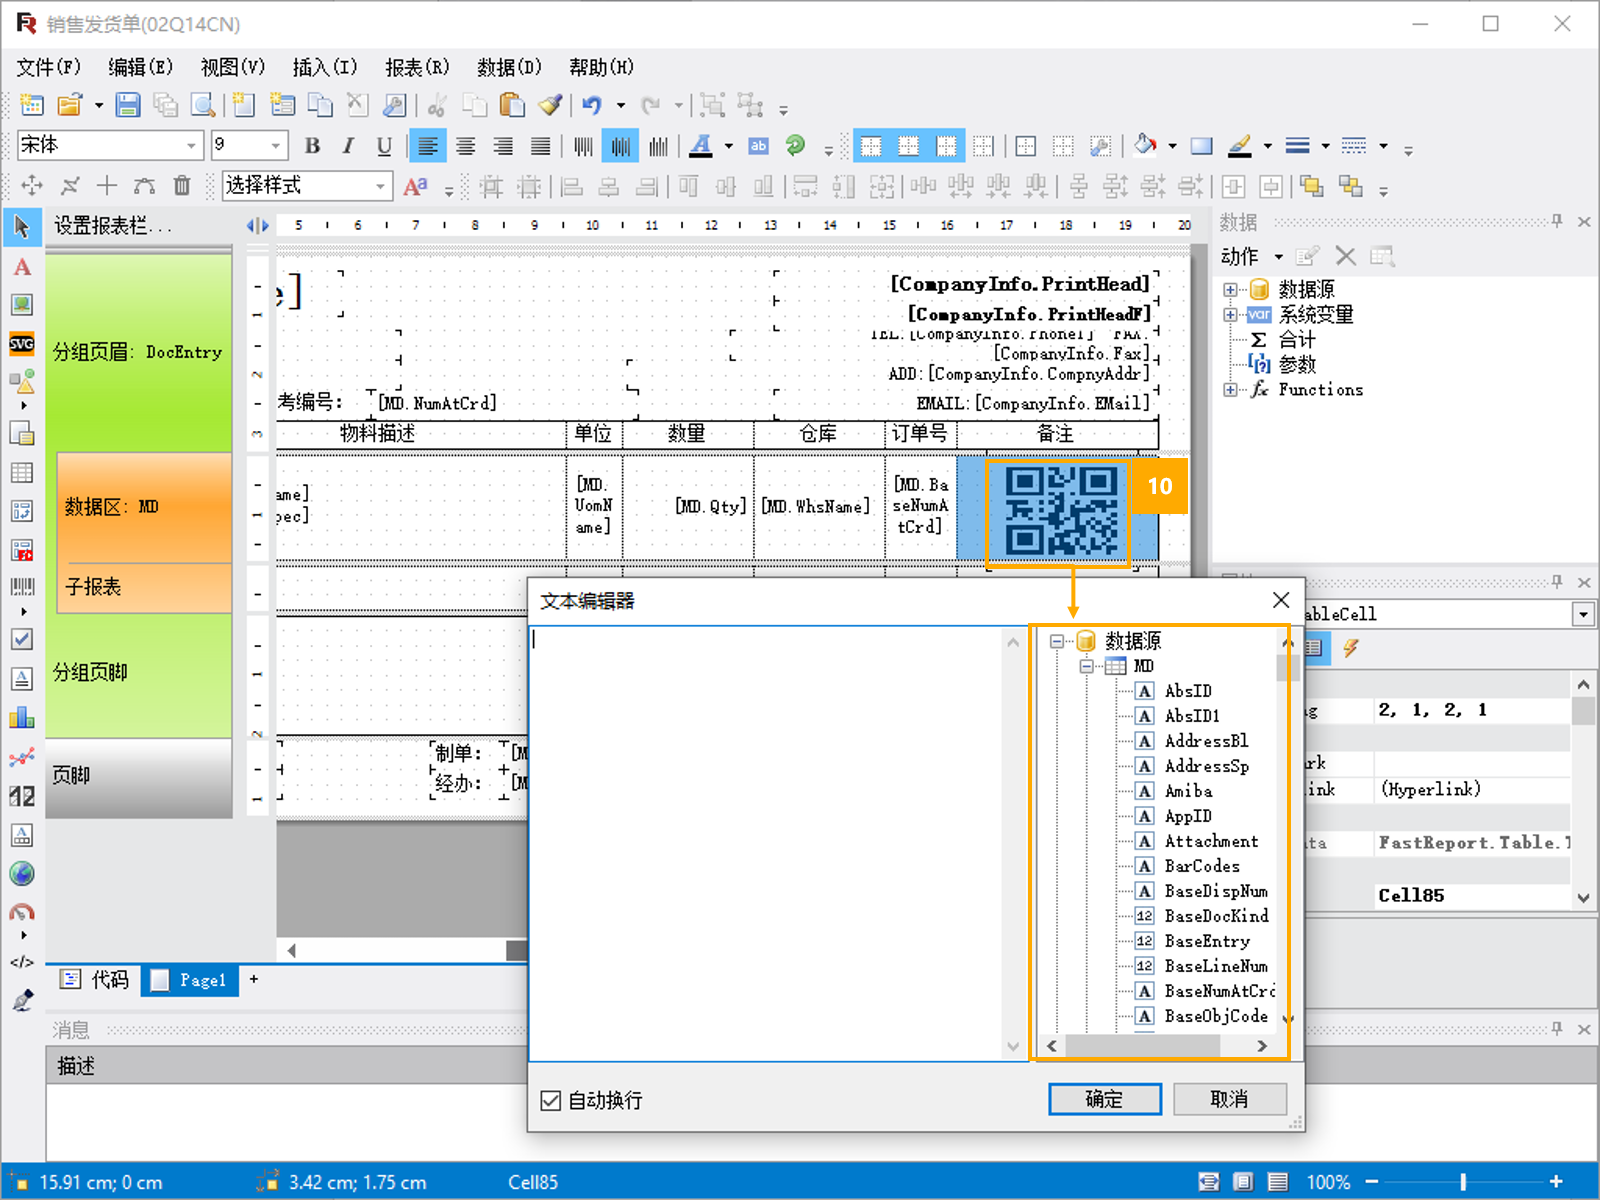Toggle vertical align middle button
Viewport: 1600px width, 1200px height.
coord(621,146)
